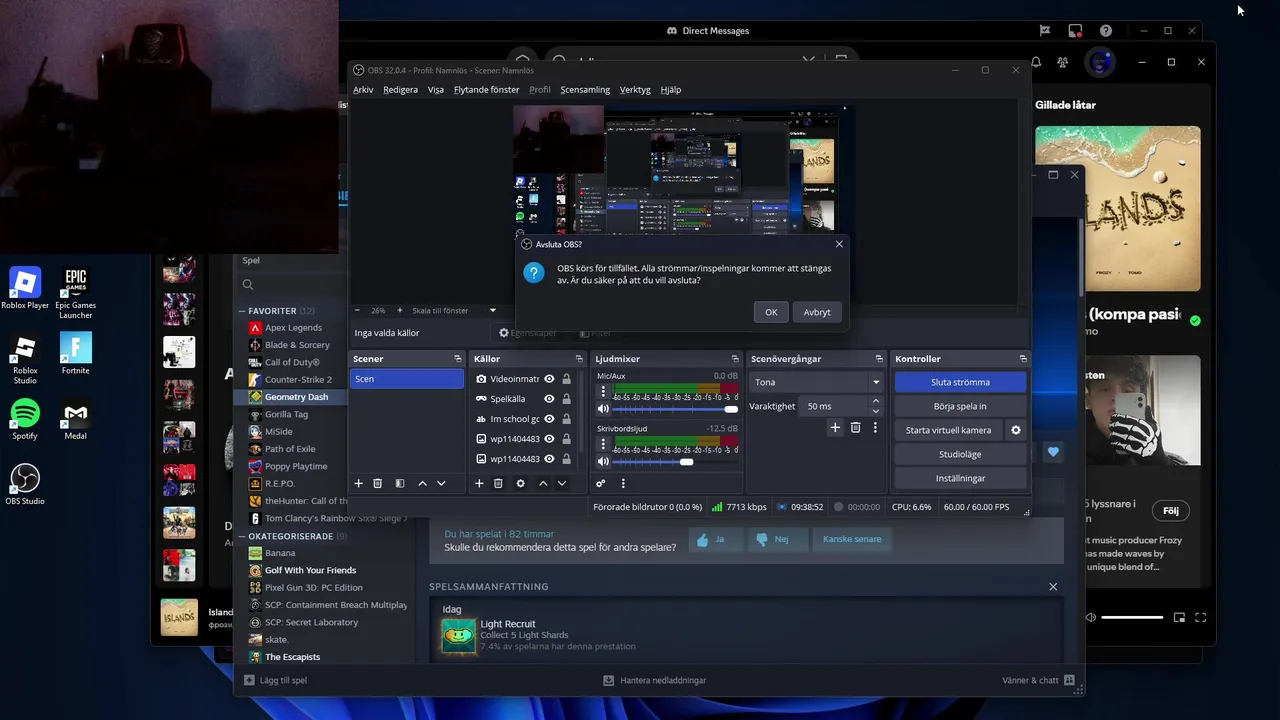
Task: Lock toggle for Im school gc source
Action: click(x=567, y=419)
